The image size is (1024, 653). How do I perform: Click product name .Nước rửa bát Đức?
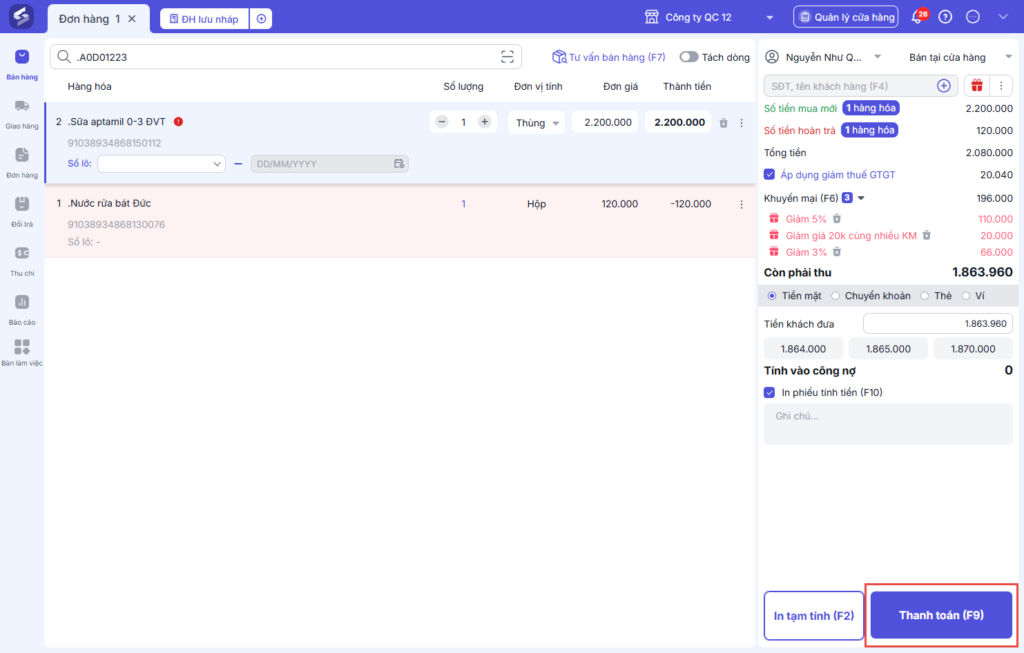(109, 203)
